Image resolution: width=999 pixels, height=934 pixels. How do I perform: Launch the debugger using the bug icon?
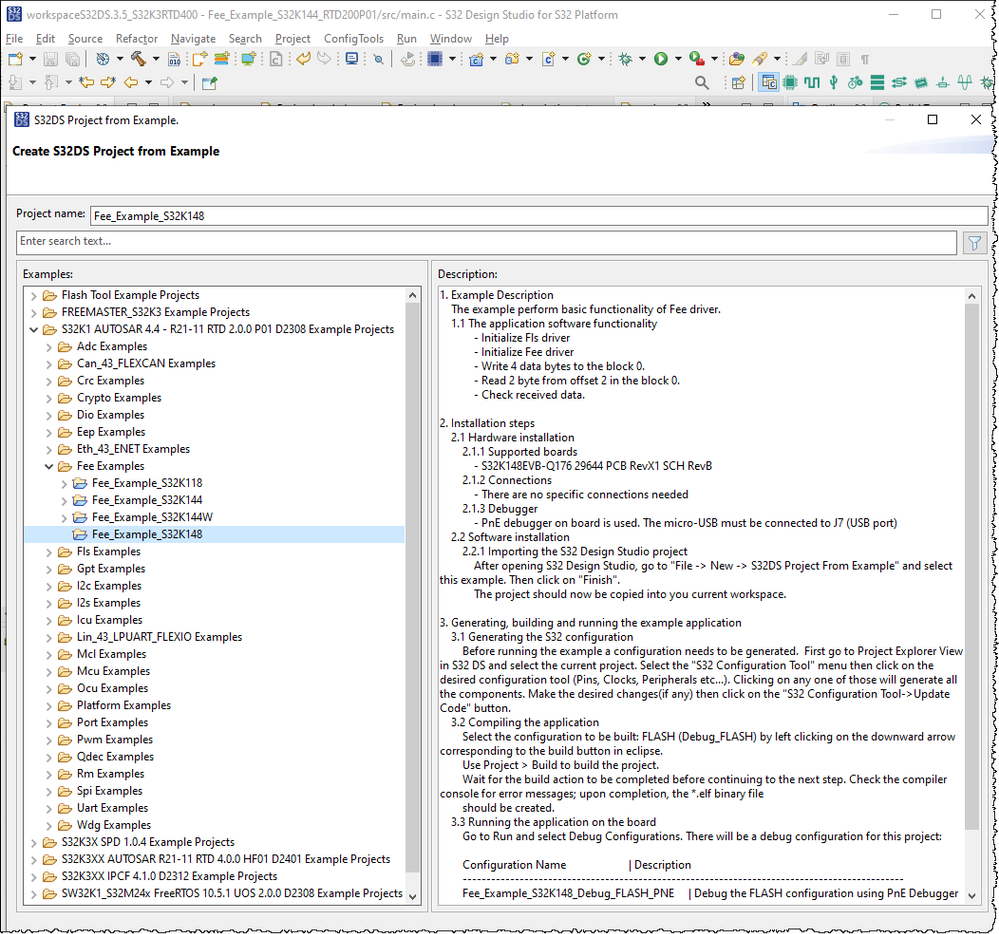click(625, 60)
